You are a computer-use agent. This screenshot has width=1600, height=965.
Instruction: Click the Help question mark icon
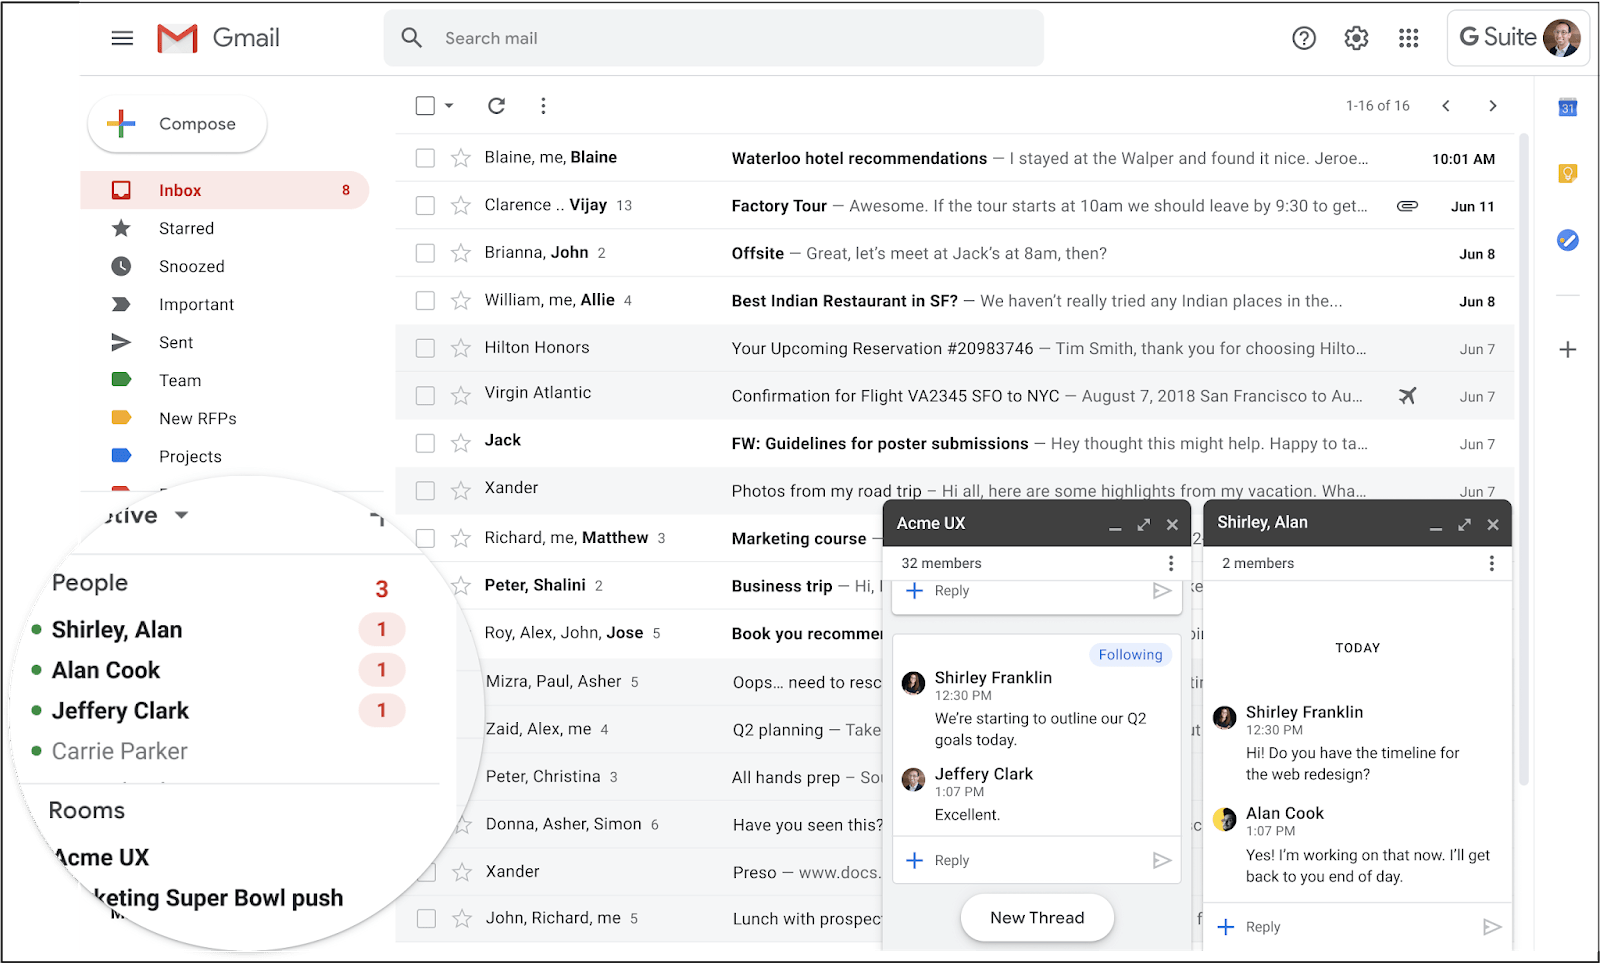click(1303, 38)
